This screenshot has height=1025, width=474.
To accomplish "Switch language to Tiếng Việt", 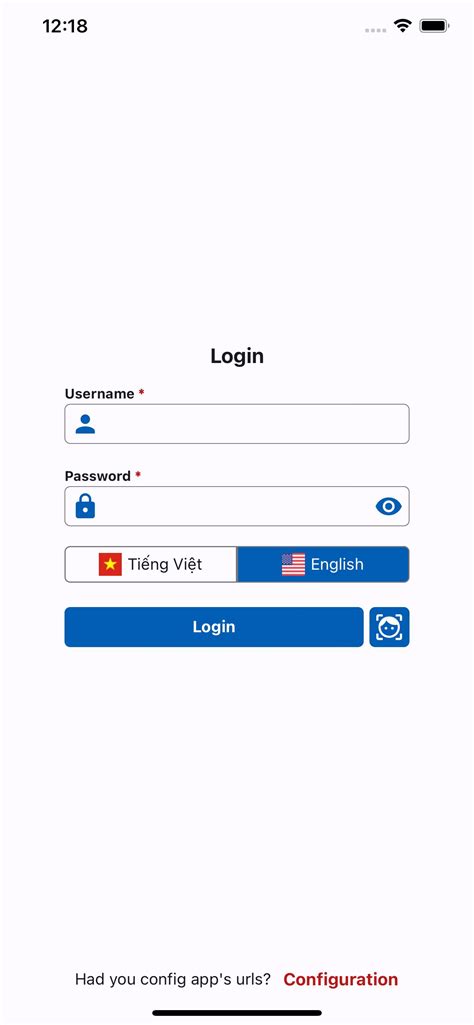I will click(x=151, y=564).
